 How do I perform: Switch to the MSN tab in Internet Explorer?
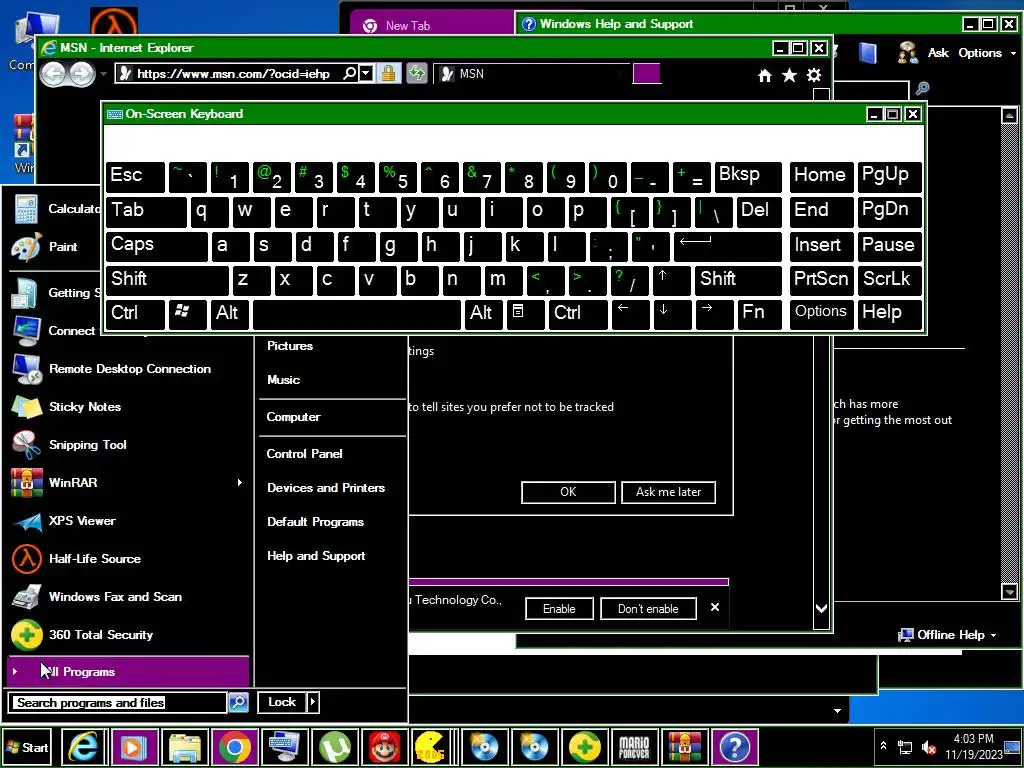click(x=531, y=74)
